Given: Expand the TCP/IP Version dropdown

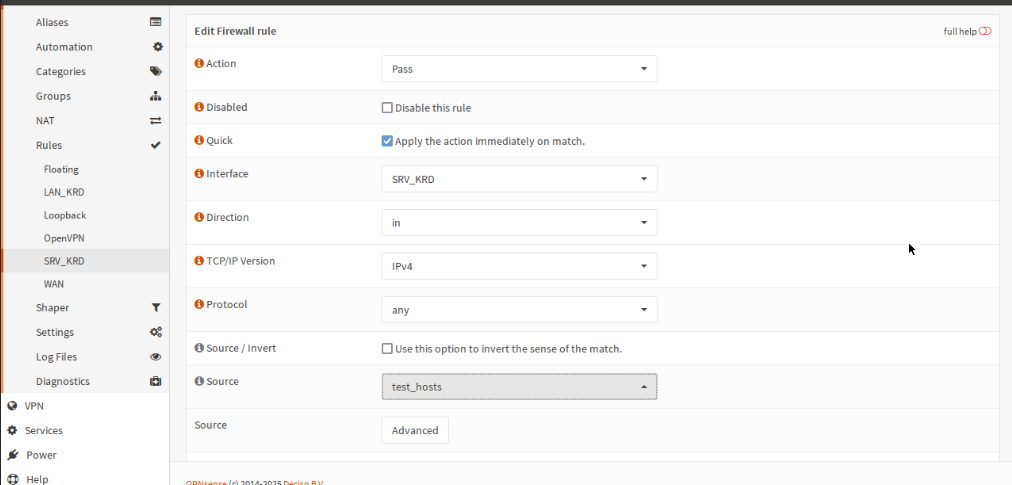Looking at the screenshot, I should 519,266.
